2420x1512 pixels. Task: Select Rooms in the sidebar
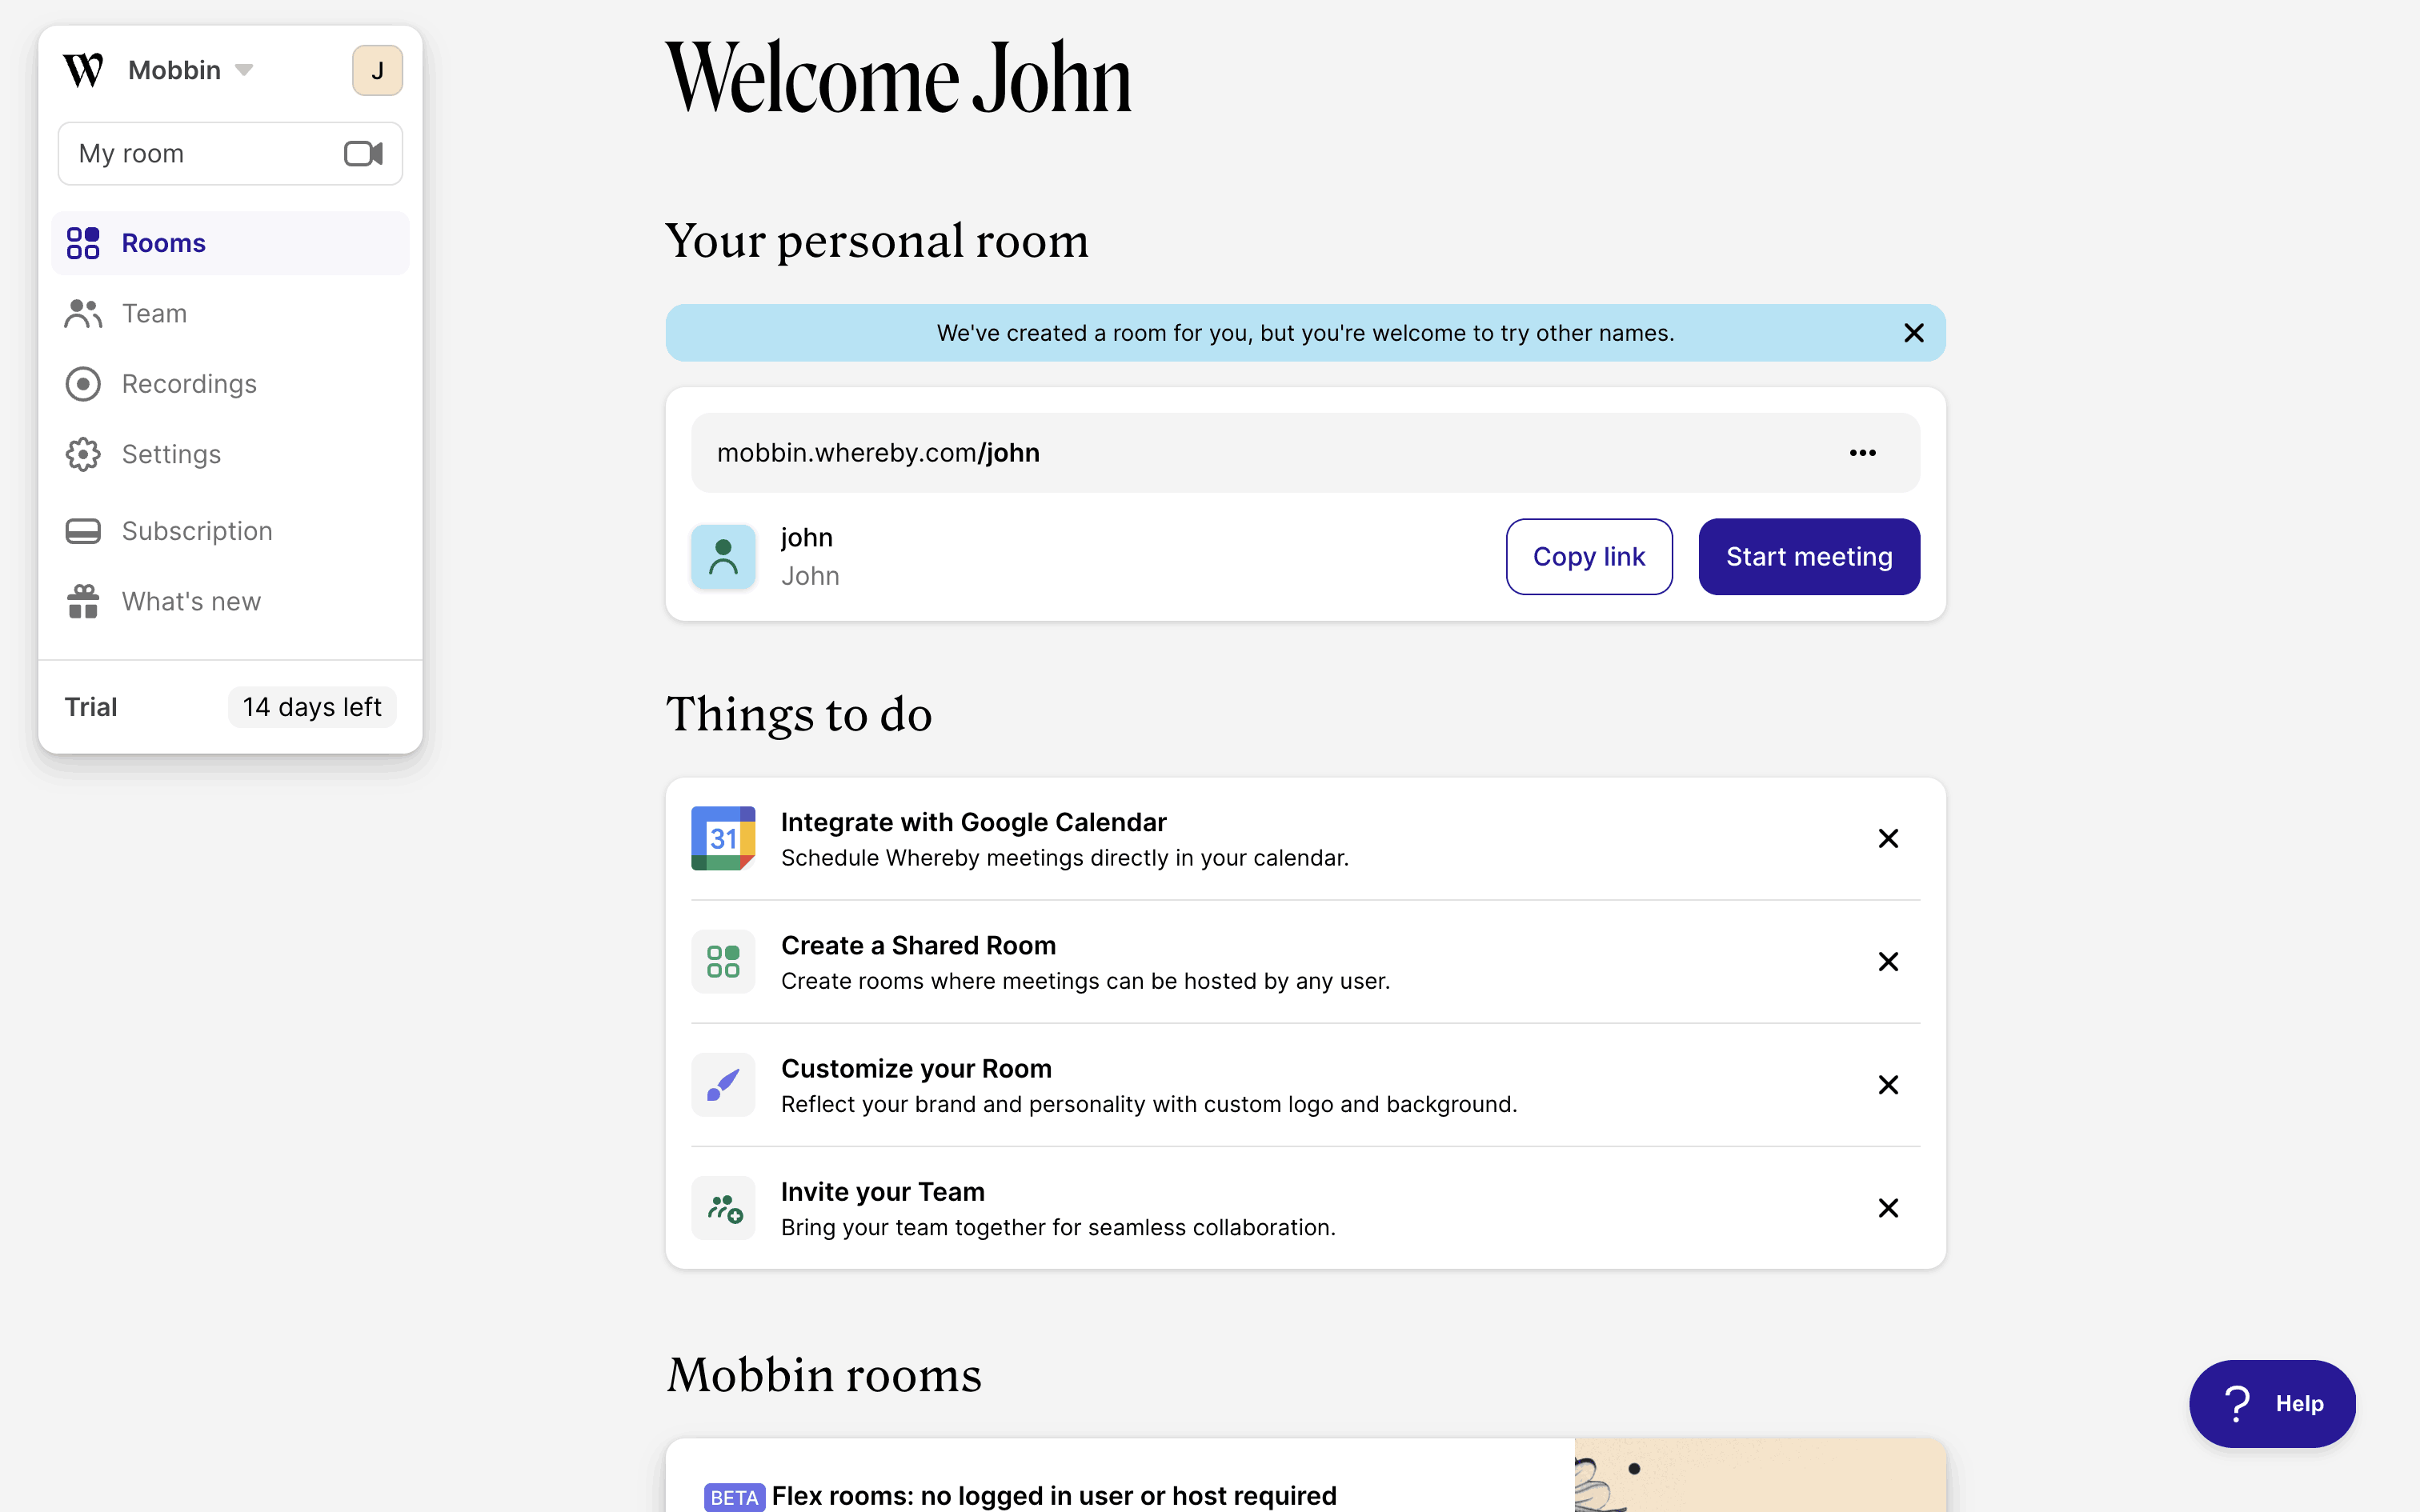pos(163,243)
